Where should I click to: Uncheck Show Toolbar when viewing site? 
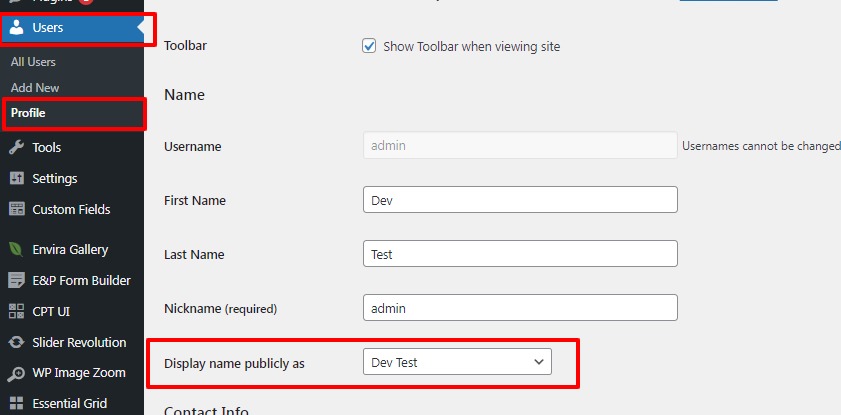coord(370,46)
